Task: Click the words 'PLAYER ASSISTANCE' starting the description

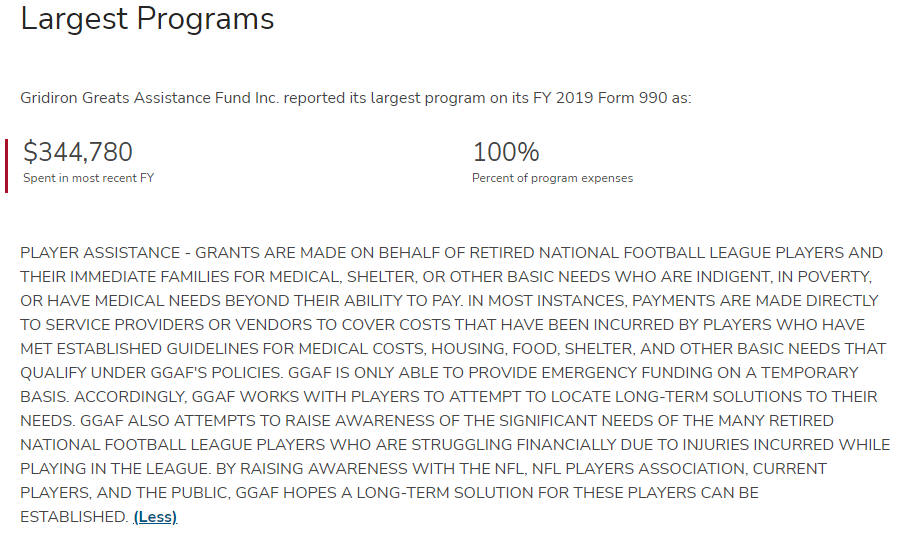Action: coord(100,253)
